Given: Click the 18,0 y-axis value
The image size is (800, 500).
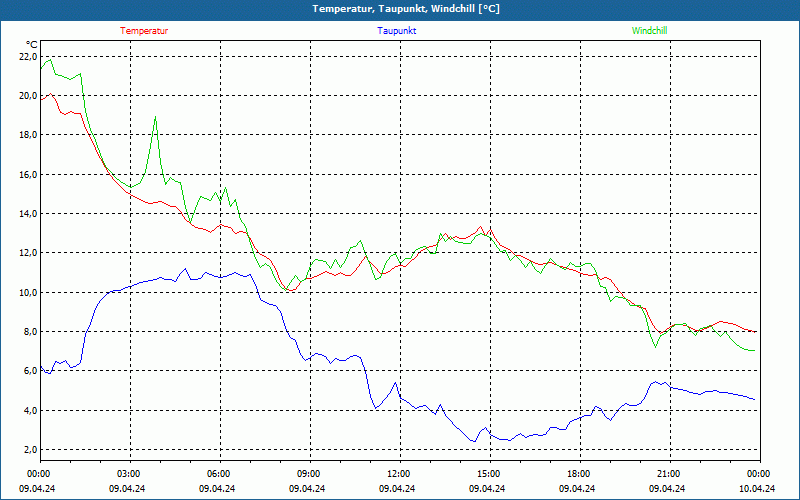Looking at the screenshot, I should [28, 135].
